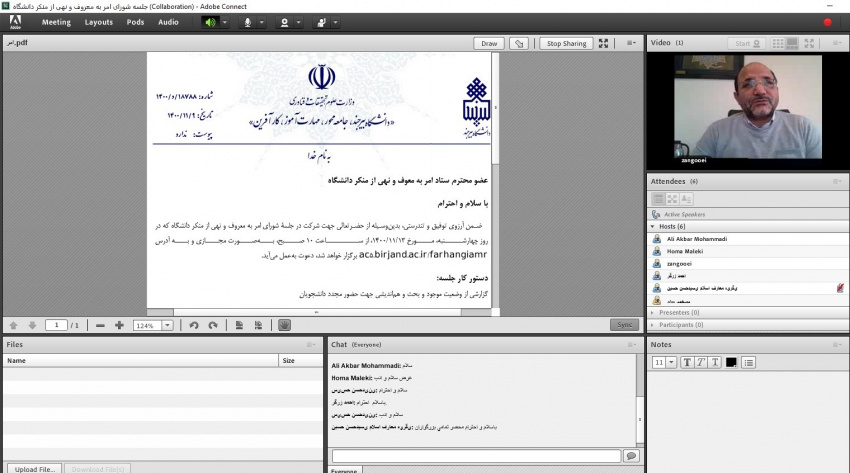Open the 124% zoom level dropdown
Screen dimensions: 850x473
click(168, 325)
